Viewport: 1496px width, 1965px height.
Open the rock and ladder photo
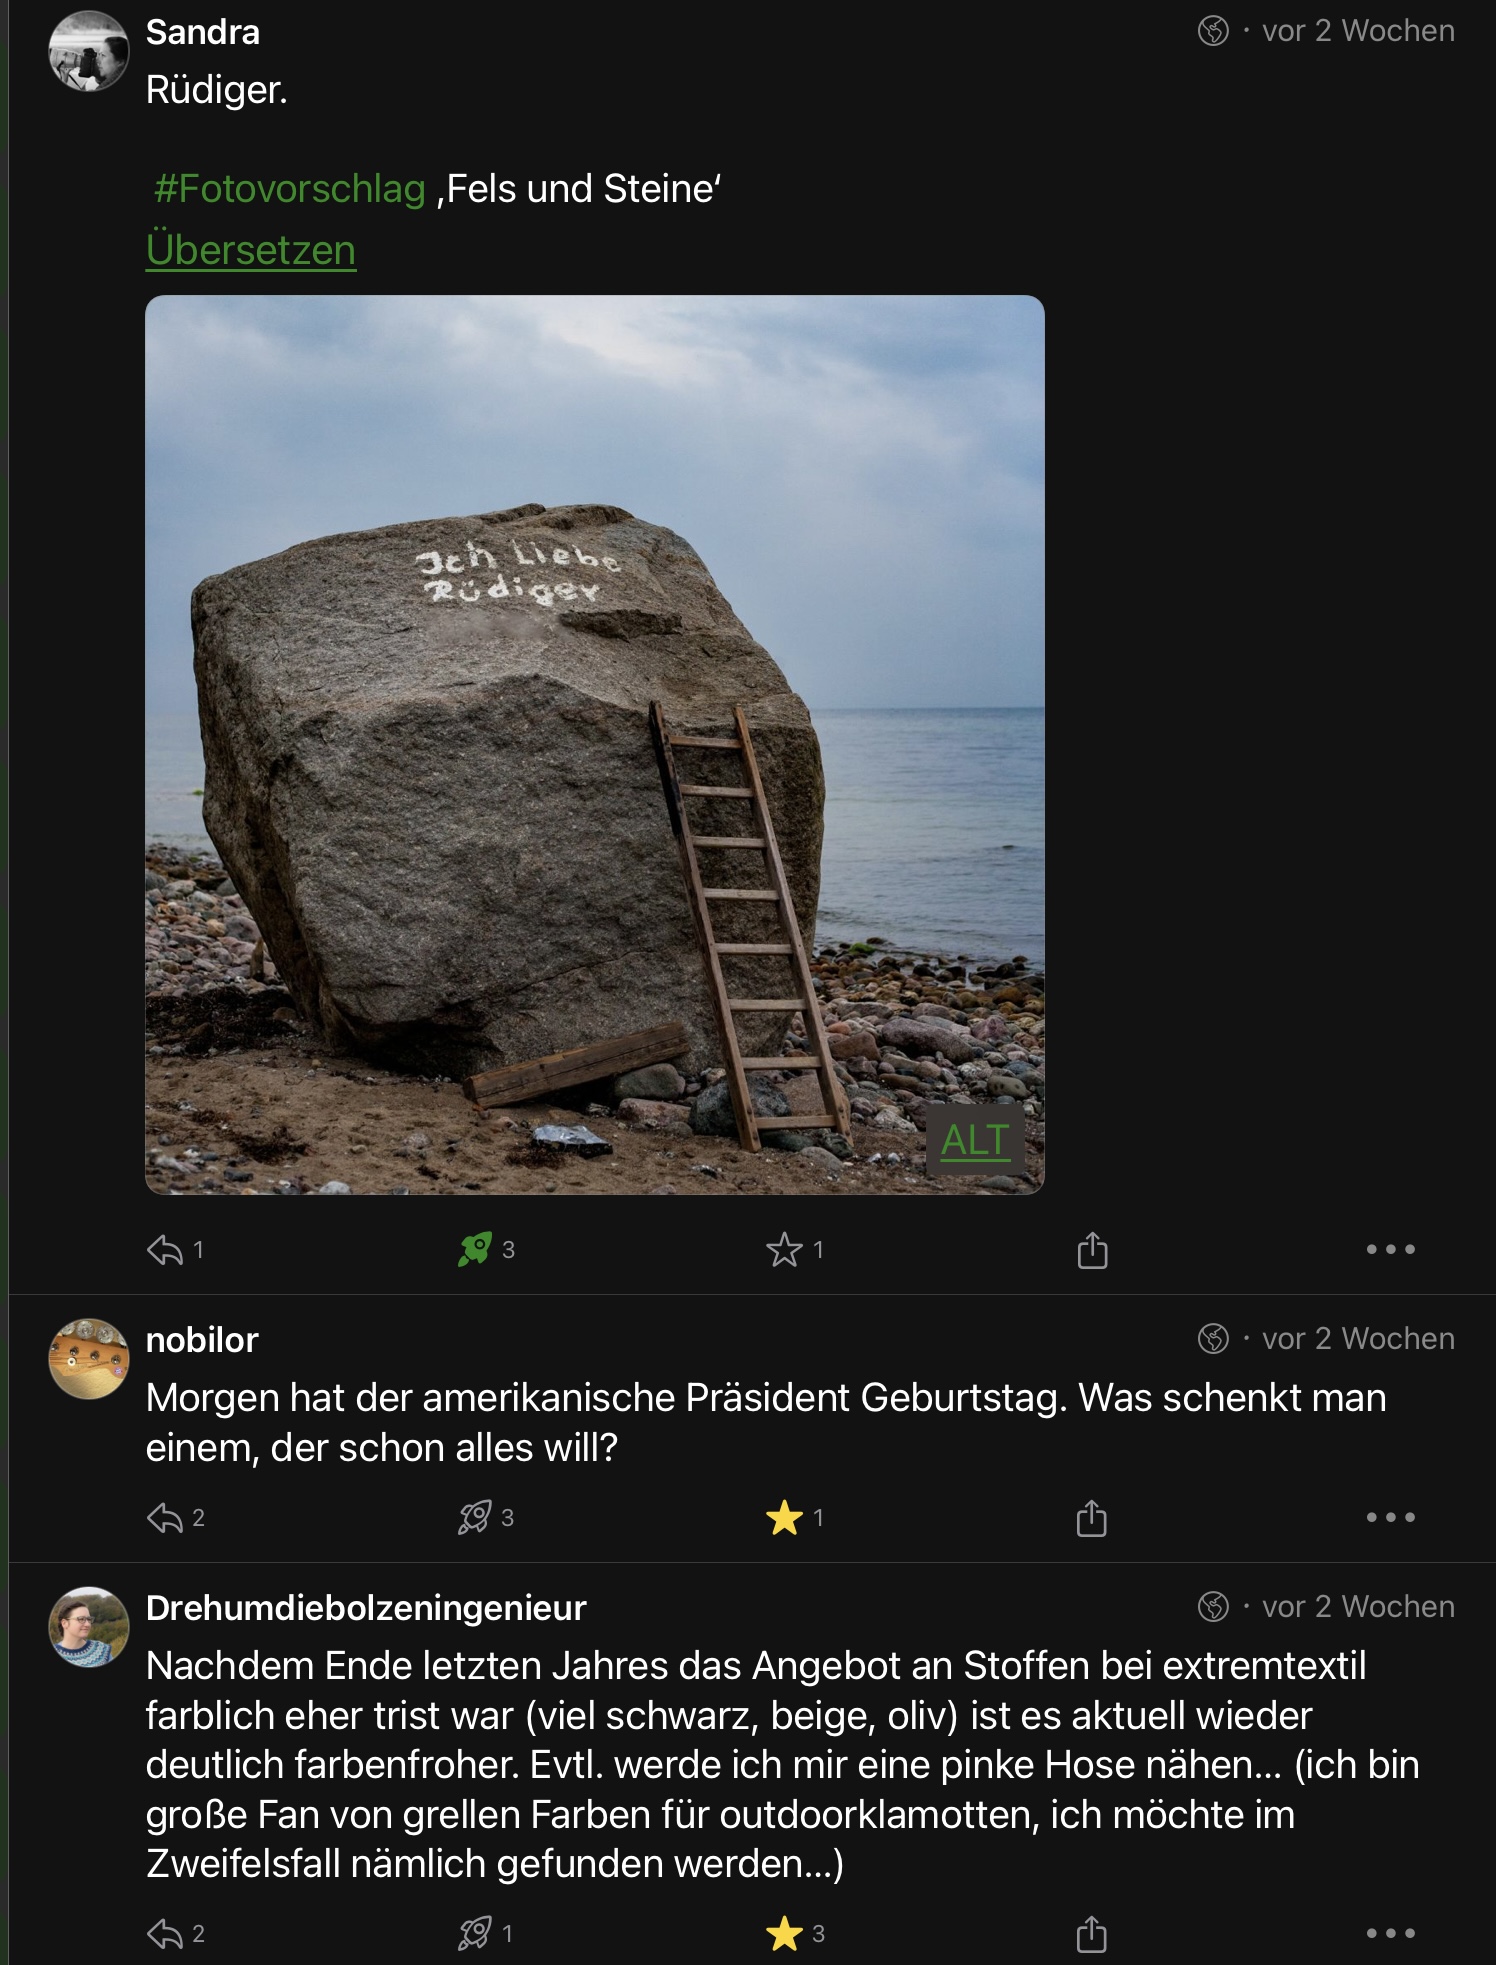pos(594,744)
